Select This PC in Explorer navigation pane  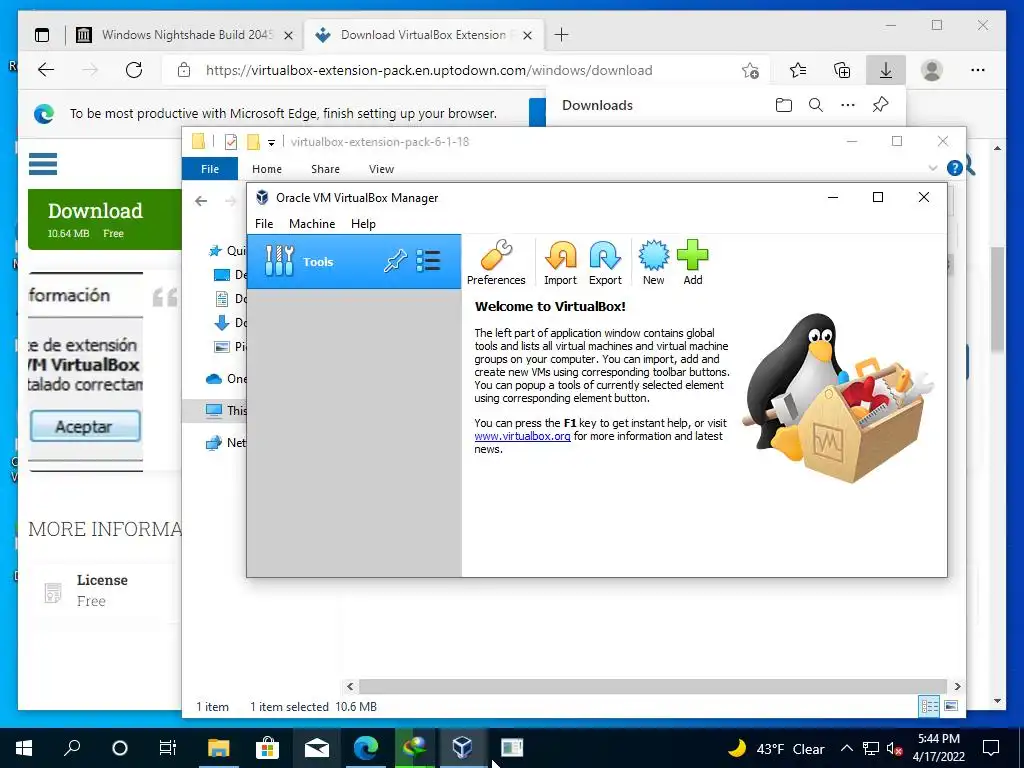[226, 411]
